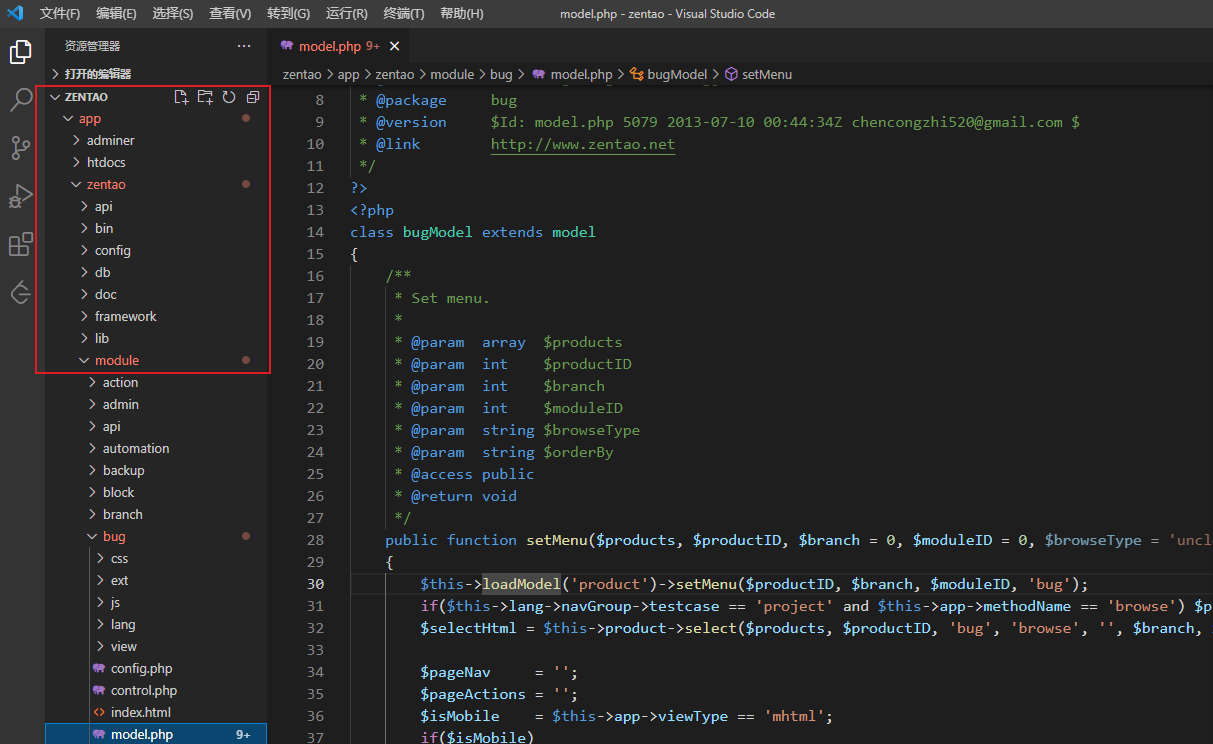Open the Explorer activity bar icon
Screen dimensions: 1213x744
(x=20, y=52)
